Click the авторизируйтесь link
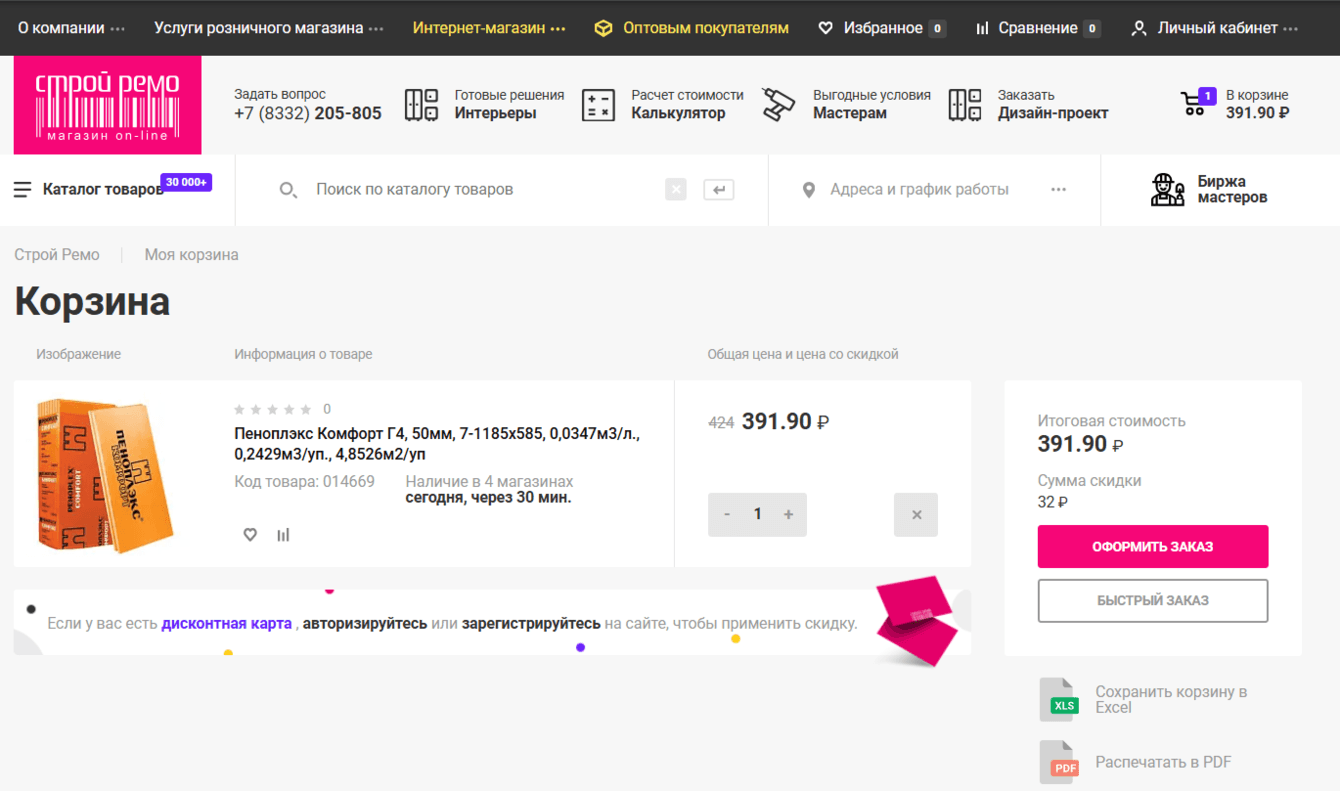 coord(365,623)
